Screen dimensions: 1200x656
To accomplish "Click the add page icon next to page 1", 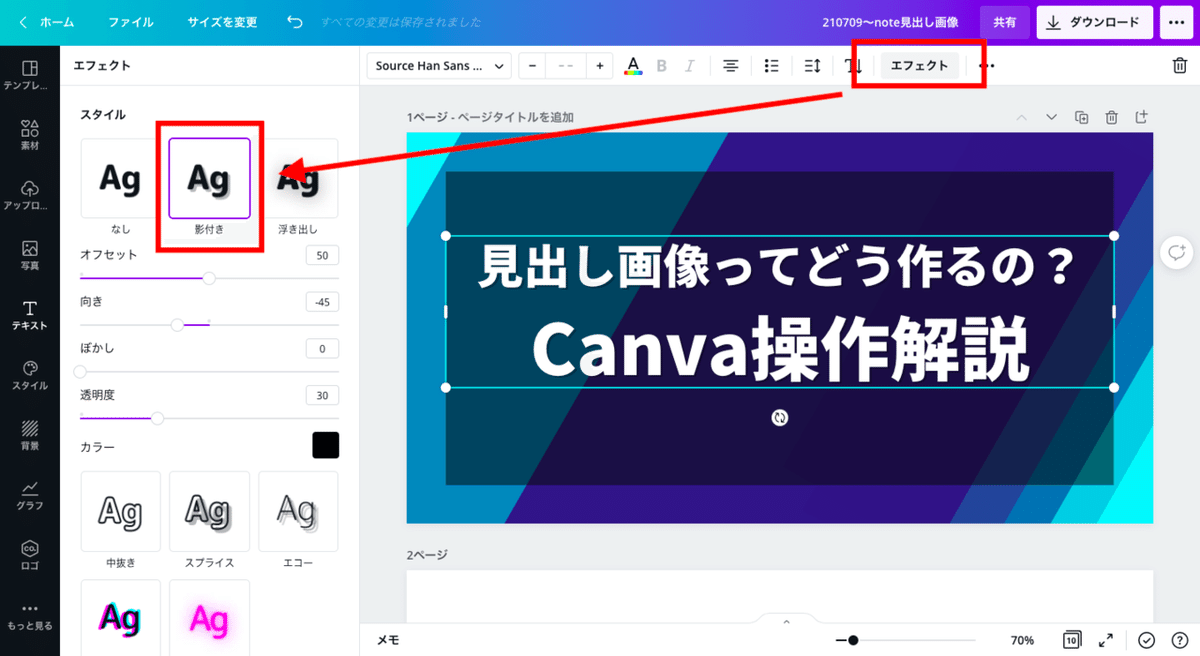I will [x=1141, y=117].
